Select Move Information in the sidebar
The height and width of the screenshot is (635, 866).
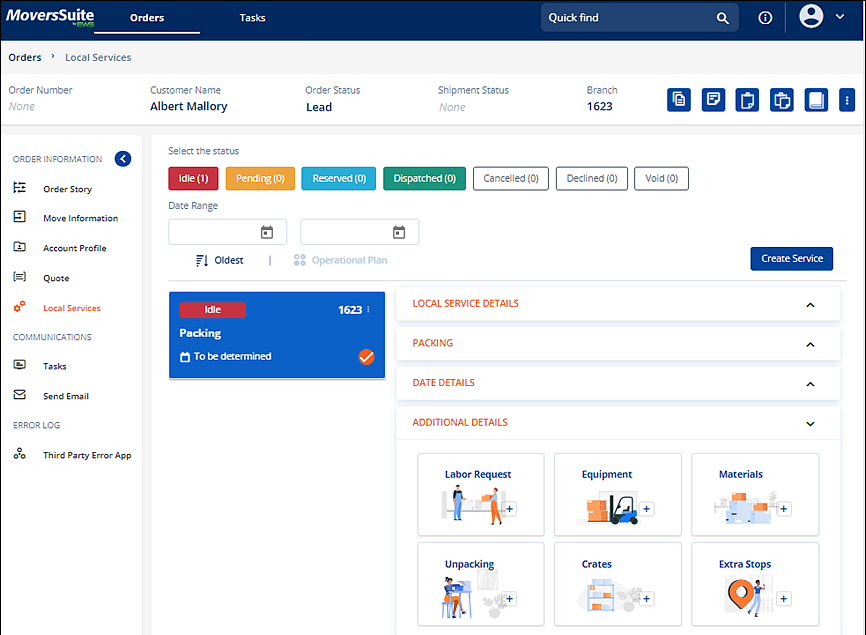(80, 217)
